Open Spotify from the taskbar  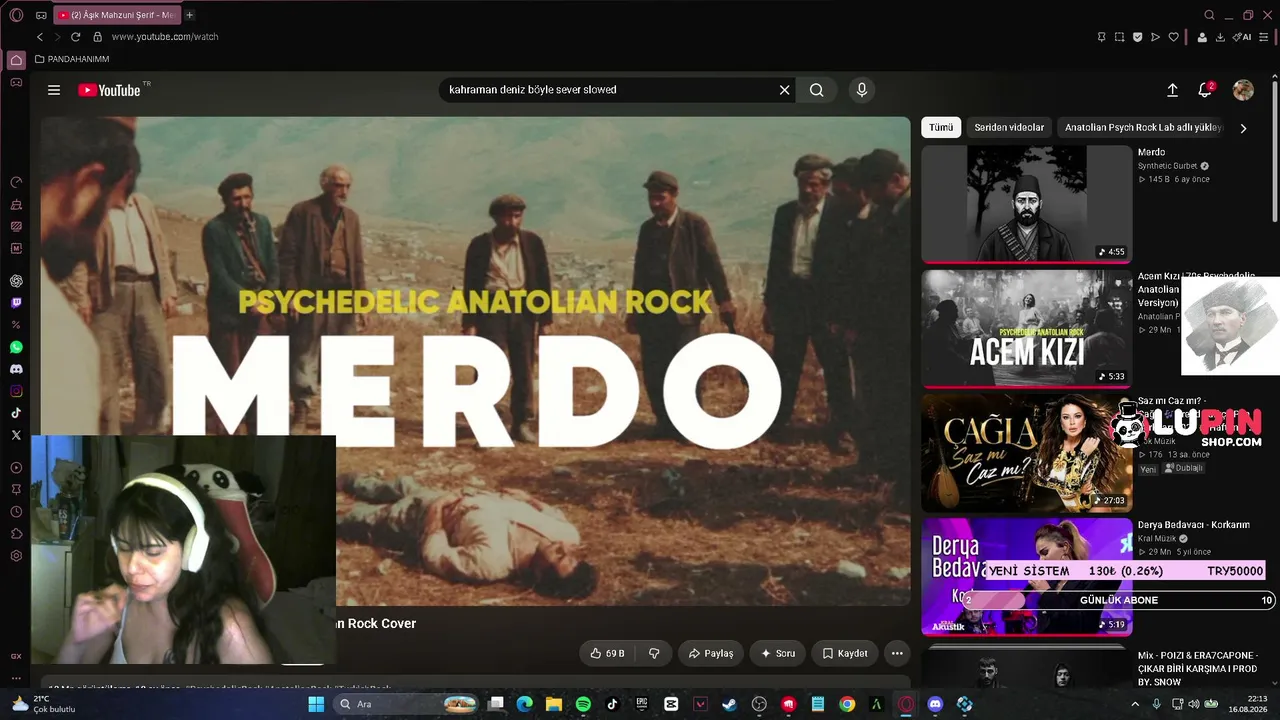(x=583, y=704)
